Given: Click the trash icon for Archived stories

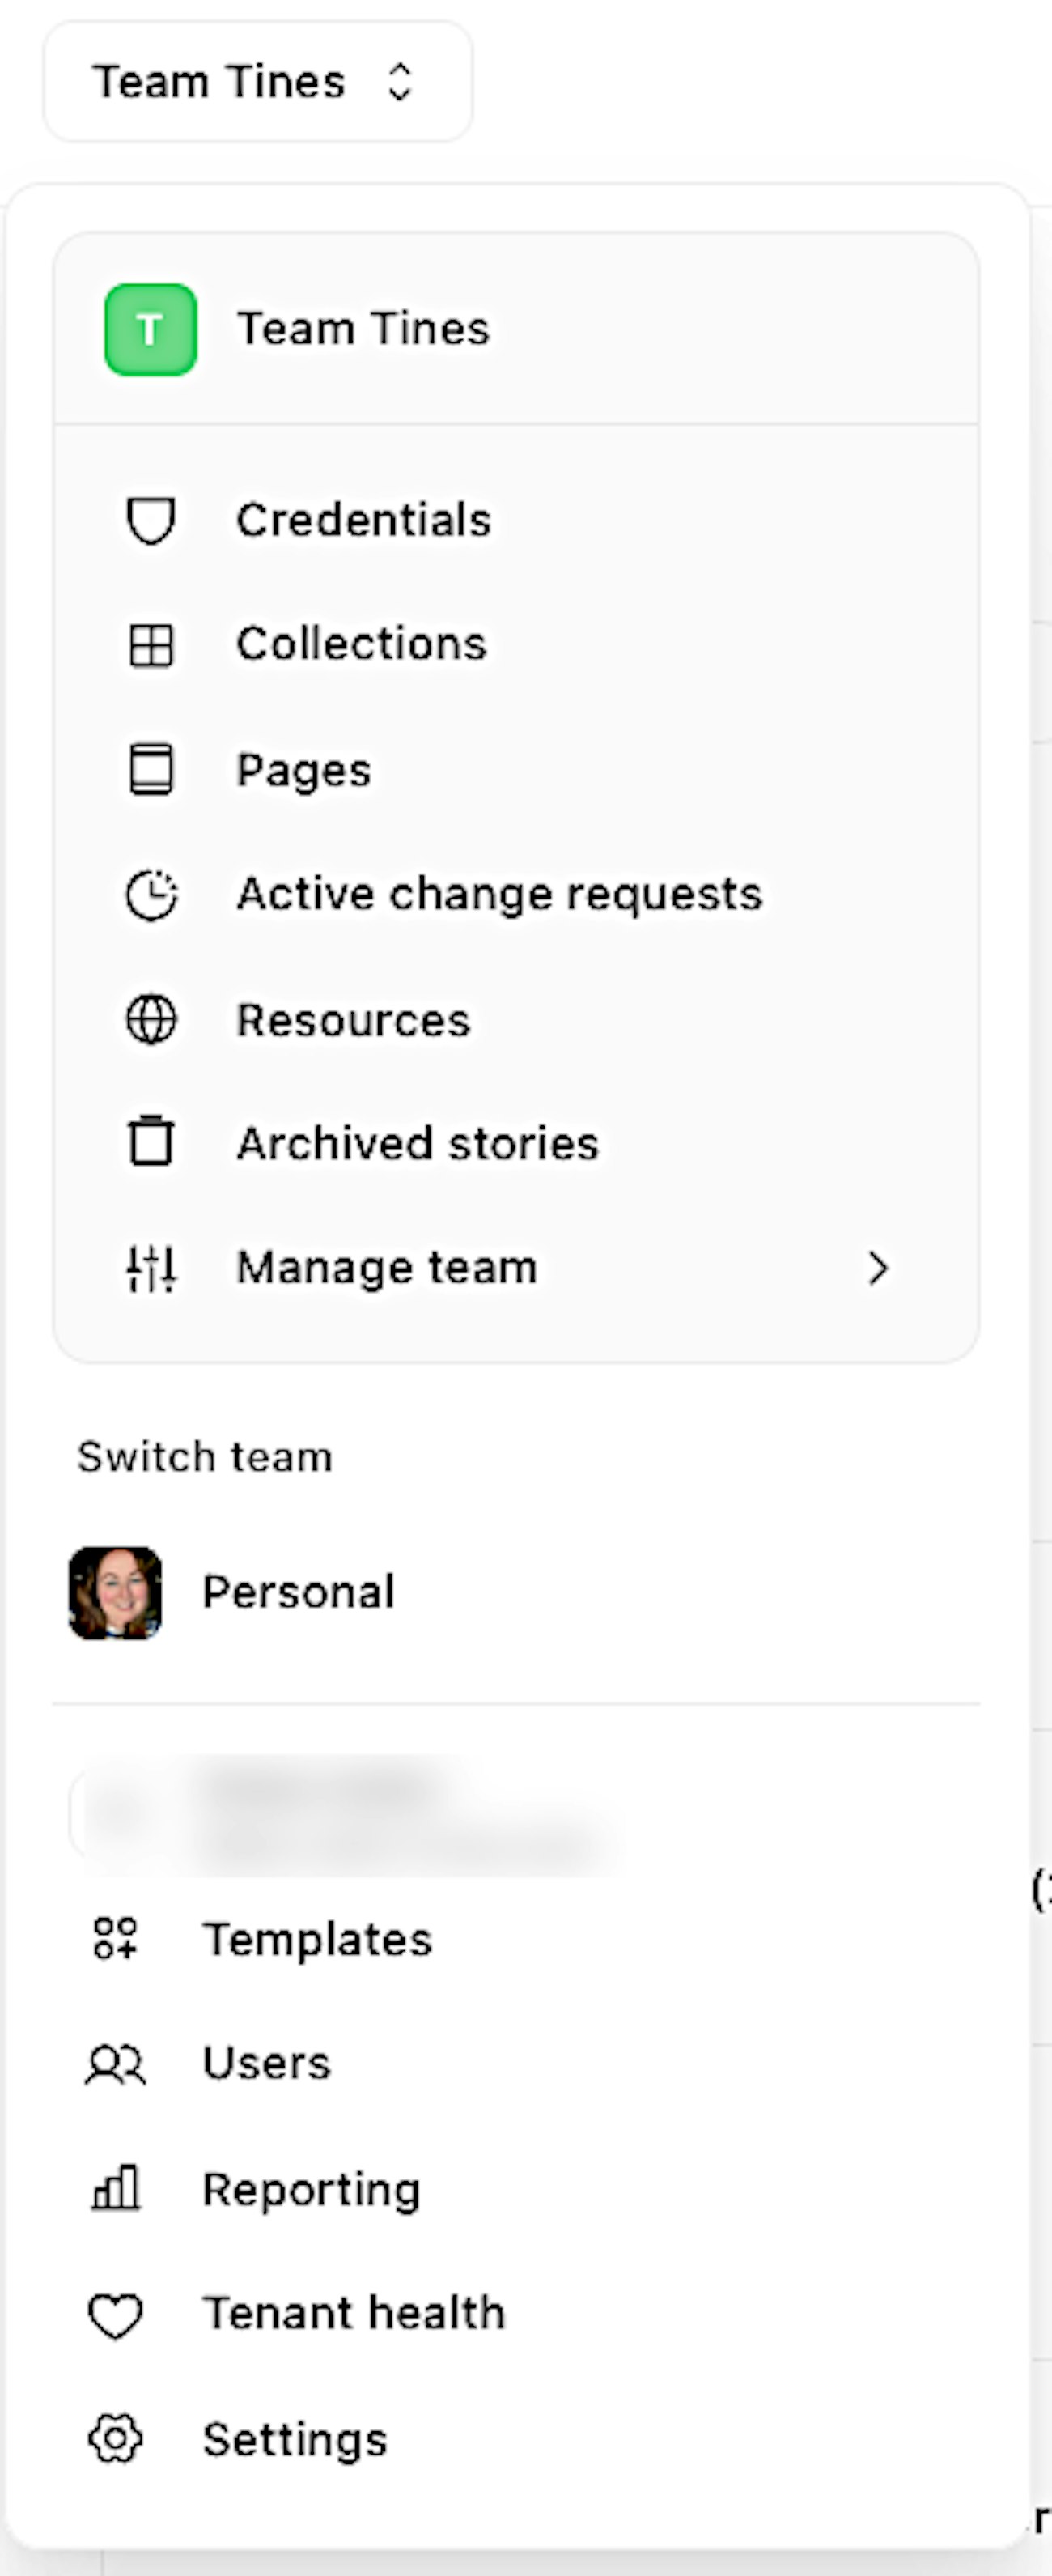Looking at the screenshot, I should (151, 1142).
